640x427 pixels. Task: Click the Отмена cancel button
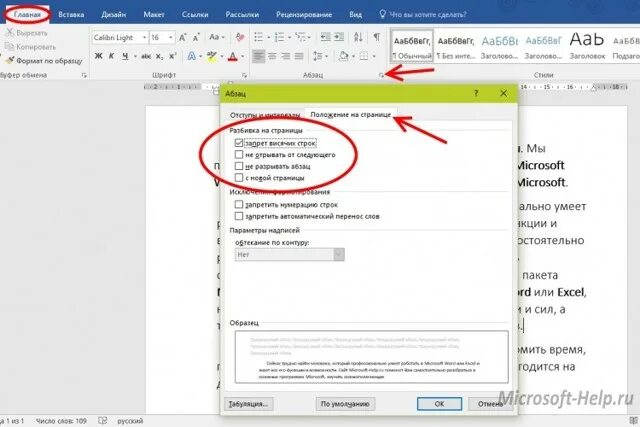[x=490, y=404]
